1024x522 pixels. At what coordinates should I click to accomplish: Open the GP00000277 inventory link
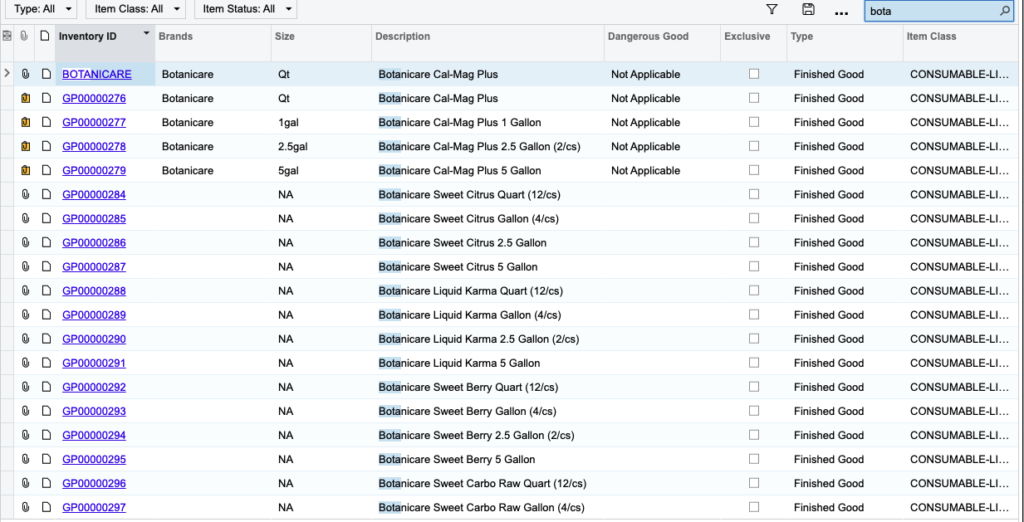pyautogui.click(x=94, y=123)
